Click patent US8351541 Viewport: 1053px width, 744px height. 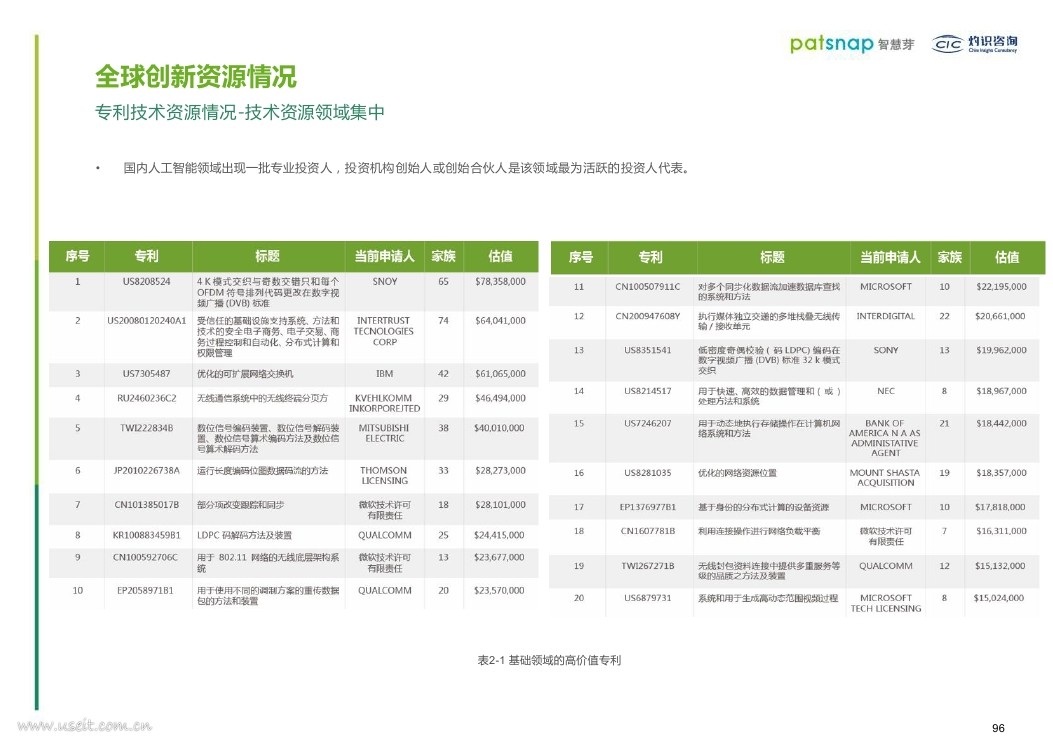coord(647,350)
